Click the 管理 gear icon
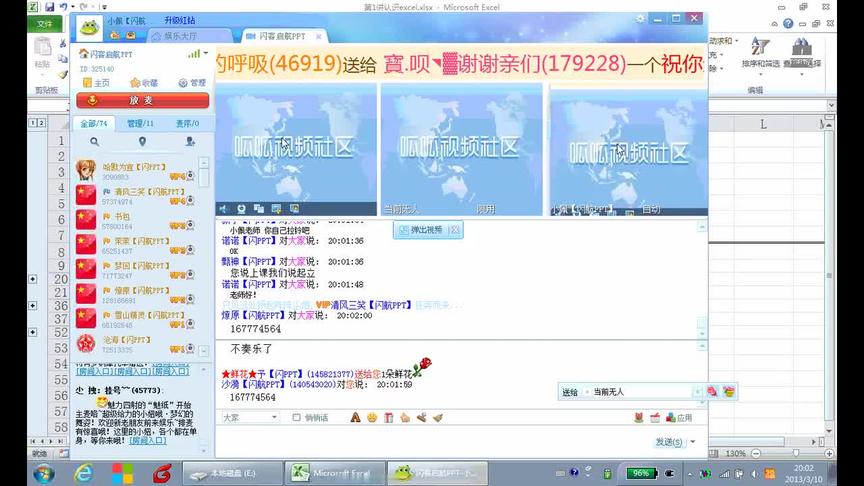 tap(183, 83)
